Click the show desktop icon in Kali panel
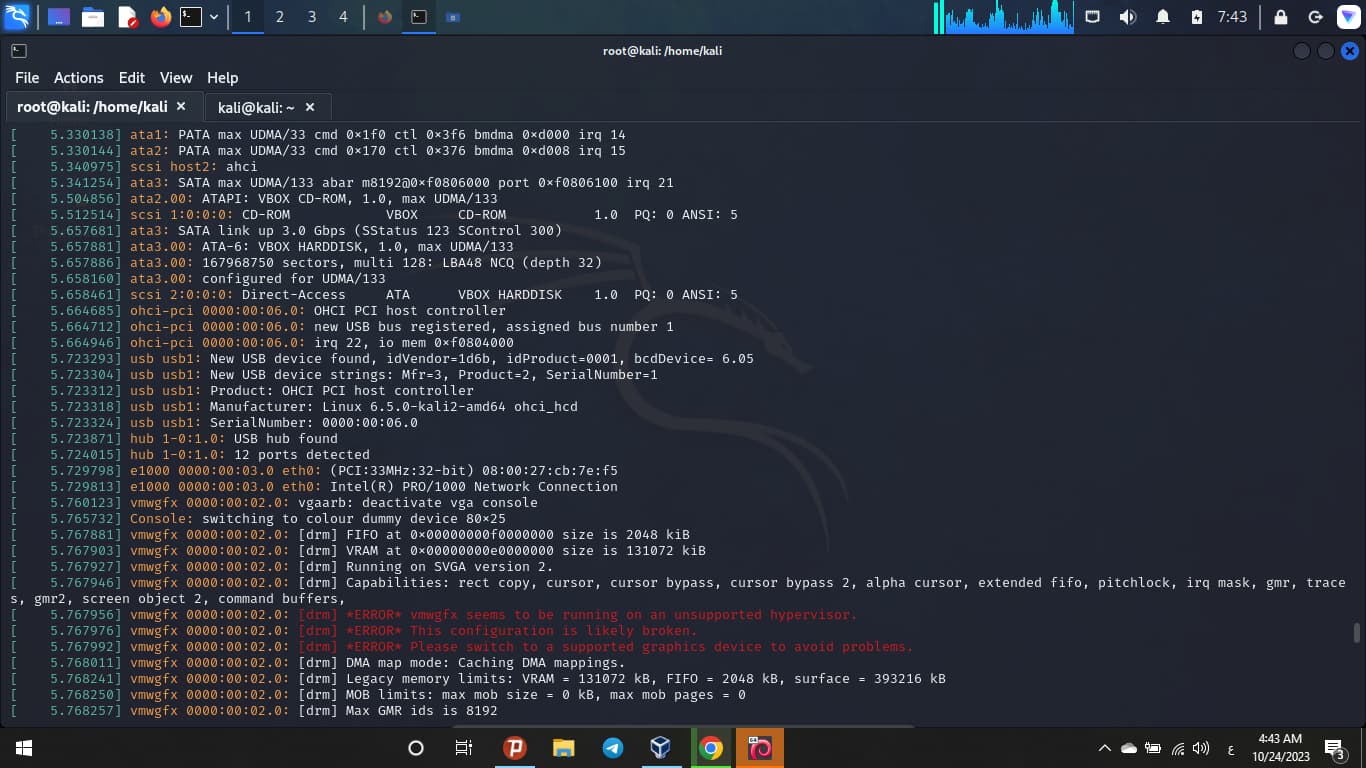Screen dimensions: 1366x768 (x=59, y=17)
